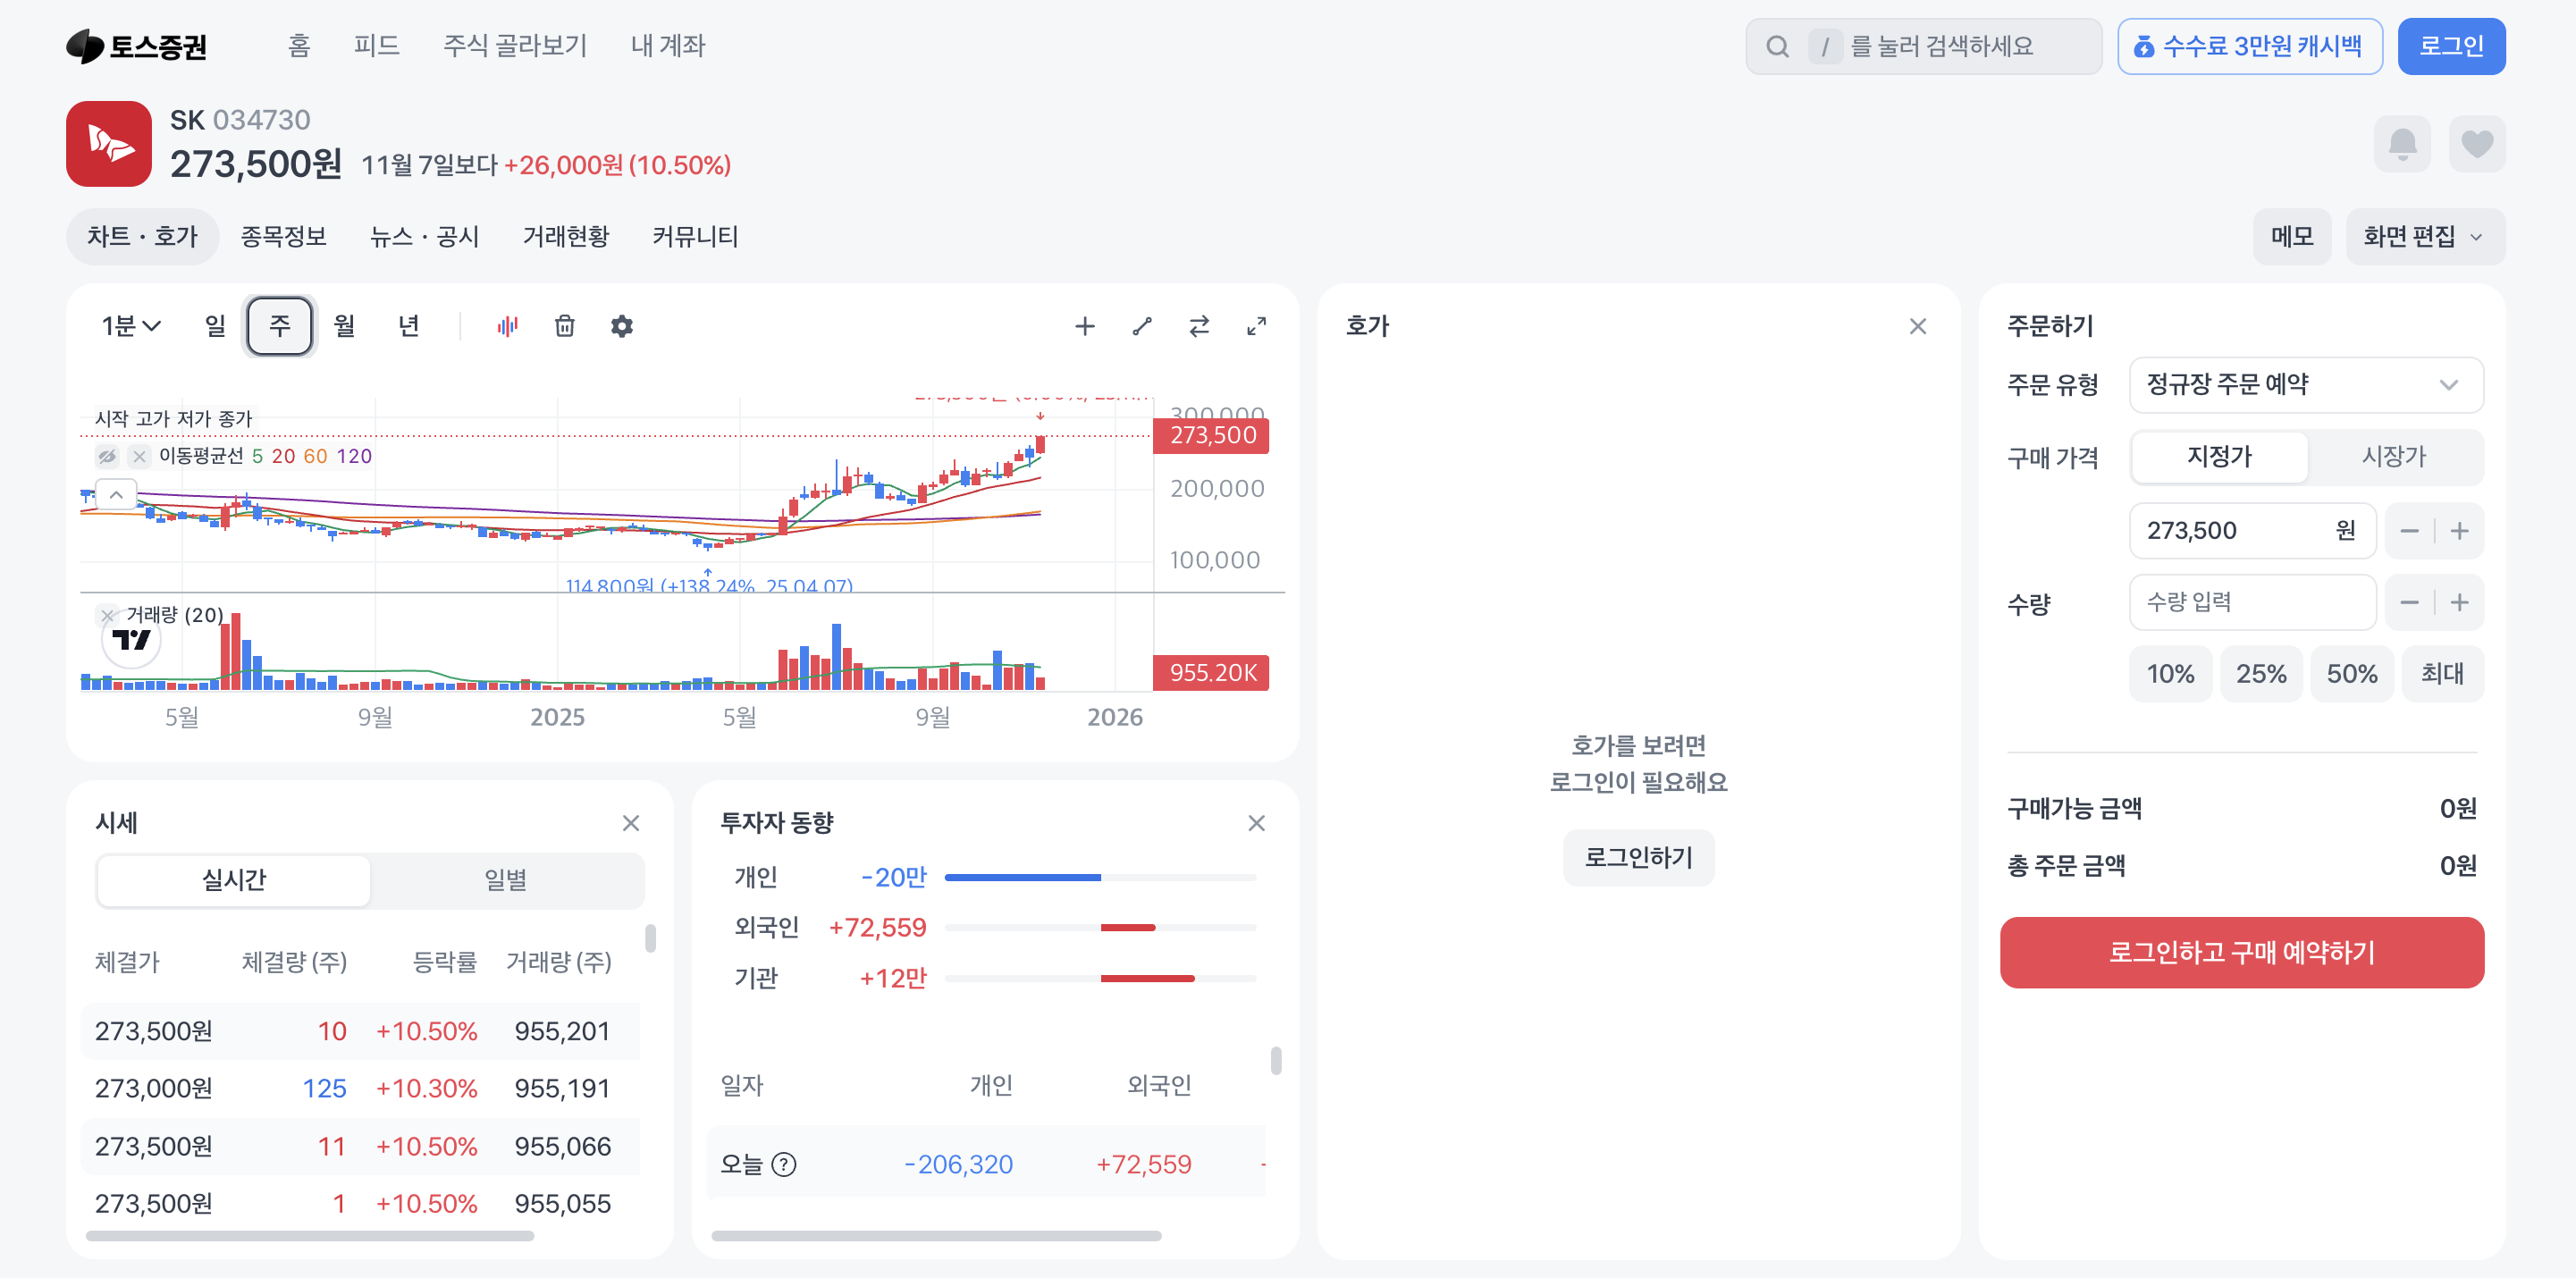
Task: Click the plus icon to add indicator
Action: [x=1084, y=326]
